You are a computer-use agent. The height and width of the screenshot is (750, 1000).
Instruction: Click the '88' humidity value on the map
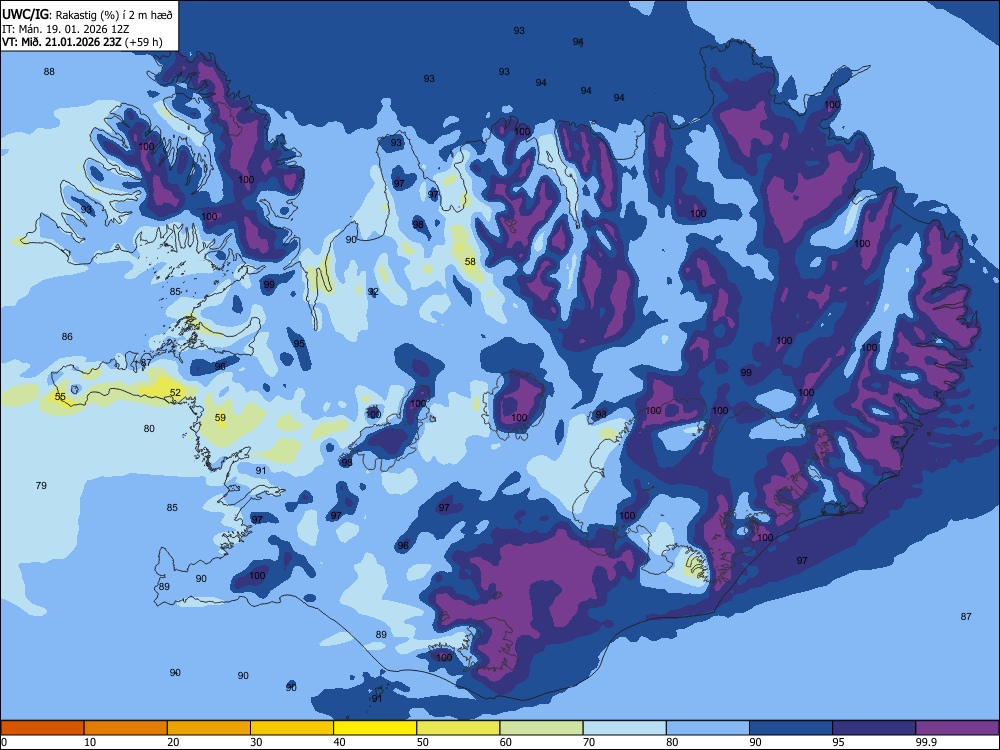[x=49, y=71]
